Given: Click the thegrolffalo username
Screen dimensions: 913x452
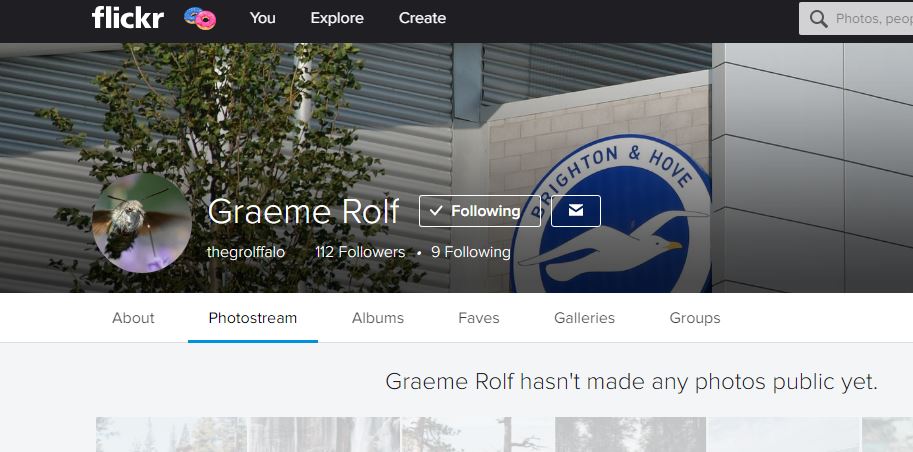Looking at the screenshot, I should click(x=246, y=252).
